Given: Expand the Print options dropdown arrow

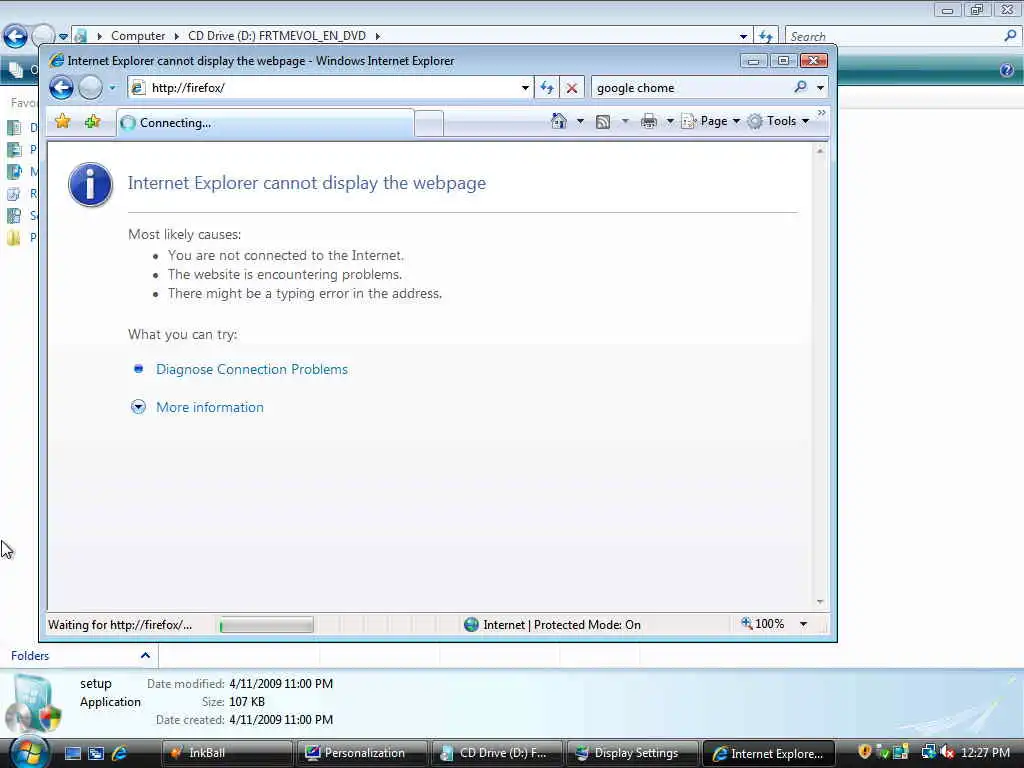Looking at the screenshot, I should [x=669, y=121].
